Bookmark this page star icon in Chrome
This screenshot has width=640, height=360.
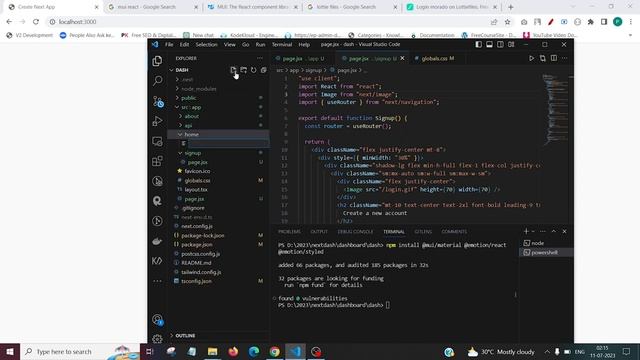coord(507,22)
